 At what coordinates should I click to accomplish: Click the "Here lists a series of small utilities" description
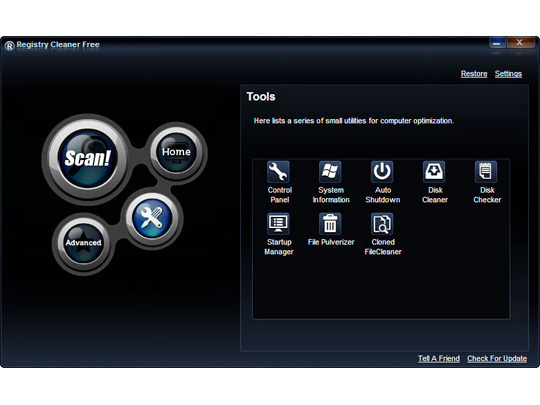tap(354, 121)
